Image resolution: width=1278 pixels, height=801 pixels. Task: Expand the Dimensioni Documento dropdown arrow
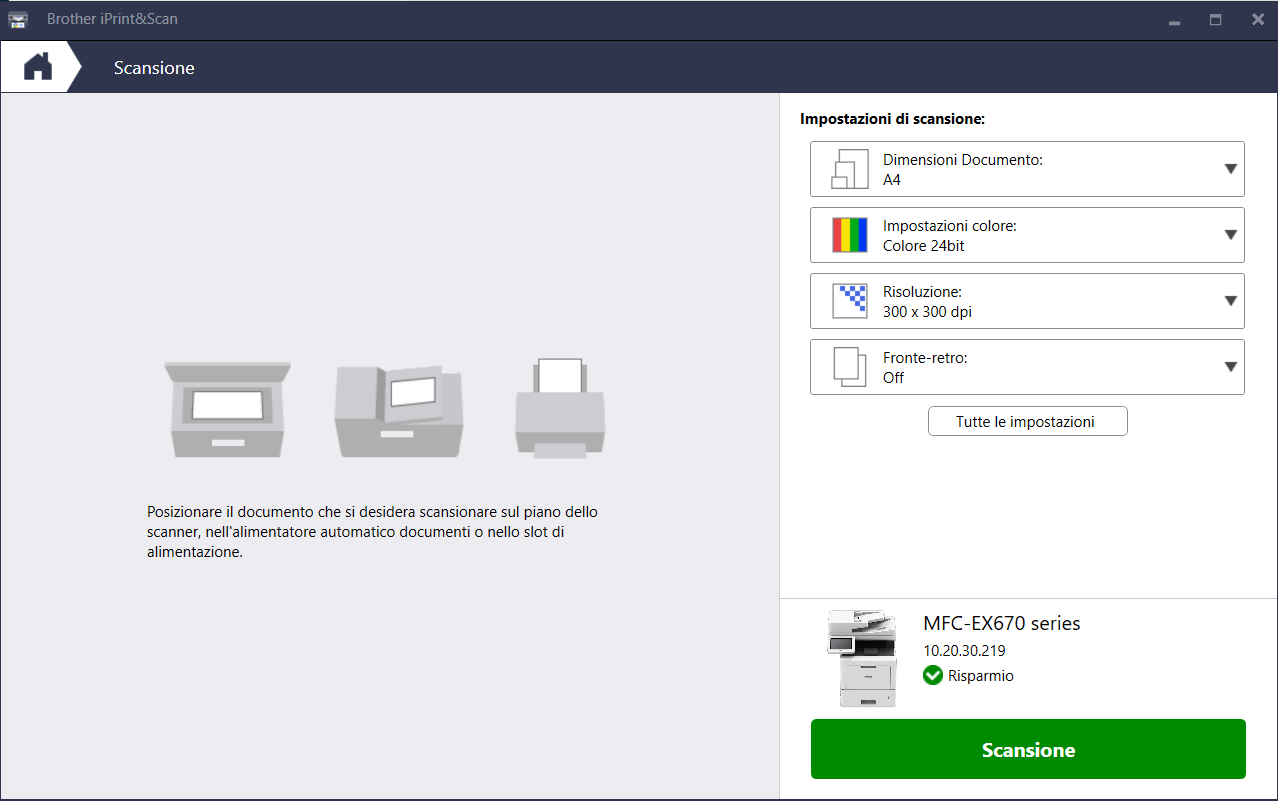[x=1231, y=169]
